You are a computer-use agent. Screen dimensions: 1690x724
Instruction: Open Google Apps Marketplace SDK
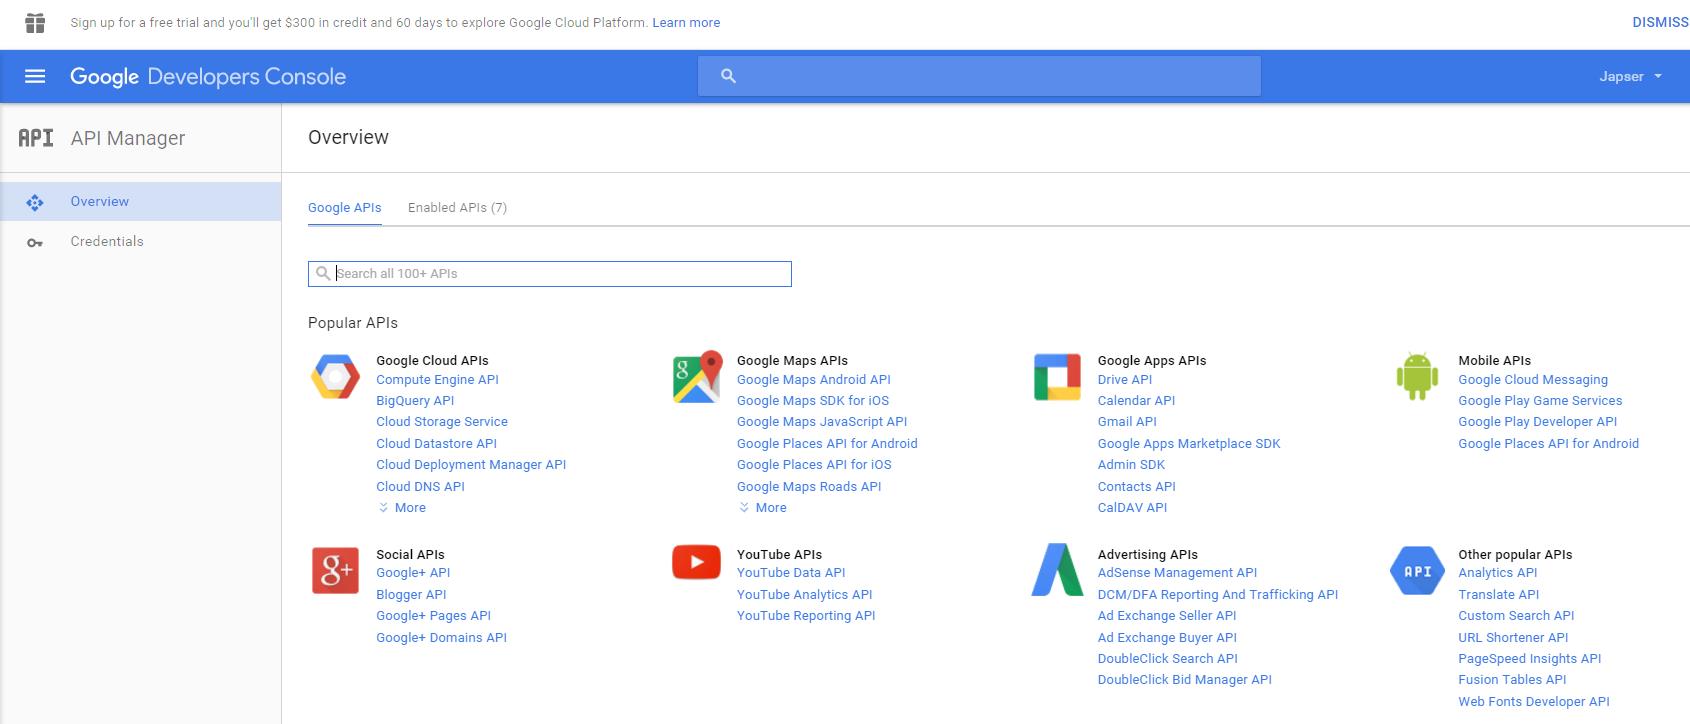(x=1189, y=444)
